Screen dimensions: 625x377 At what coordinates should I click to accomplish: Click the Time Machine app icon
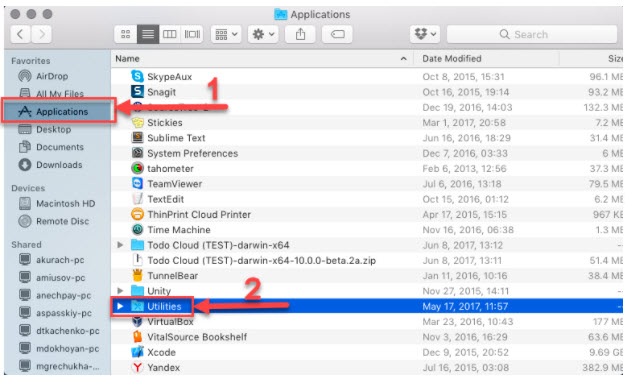pos(137,230)
